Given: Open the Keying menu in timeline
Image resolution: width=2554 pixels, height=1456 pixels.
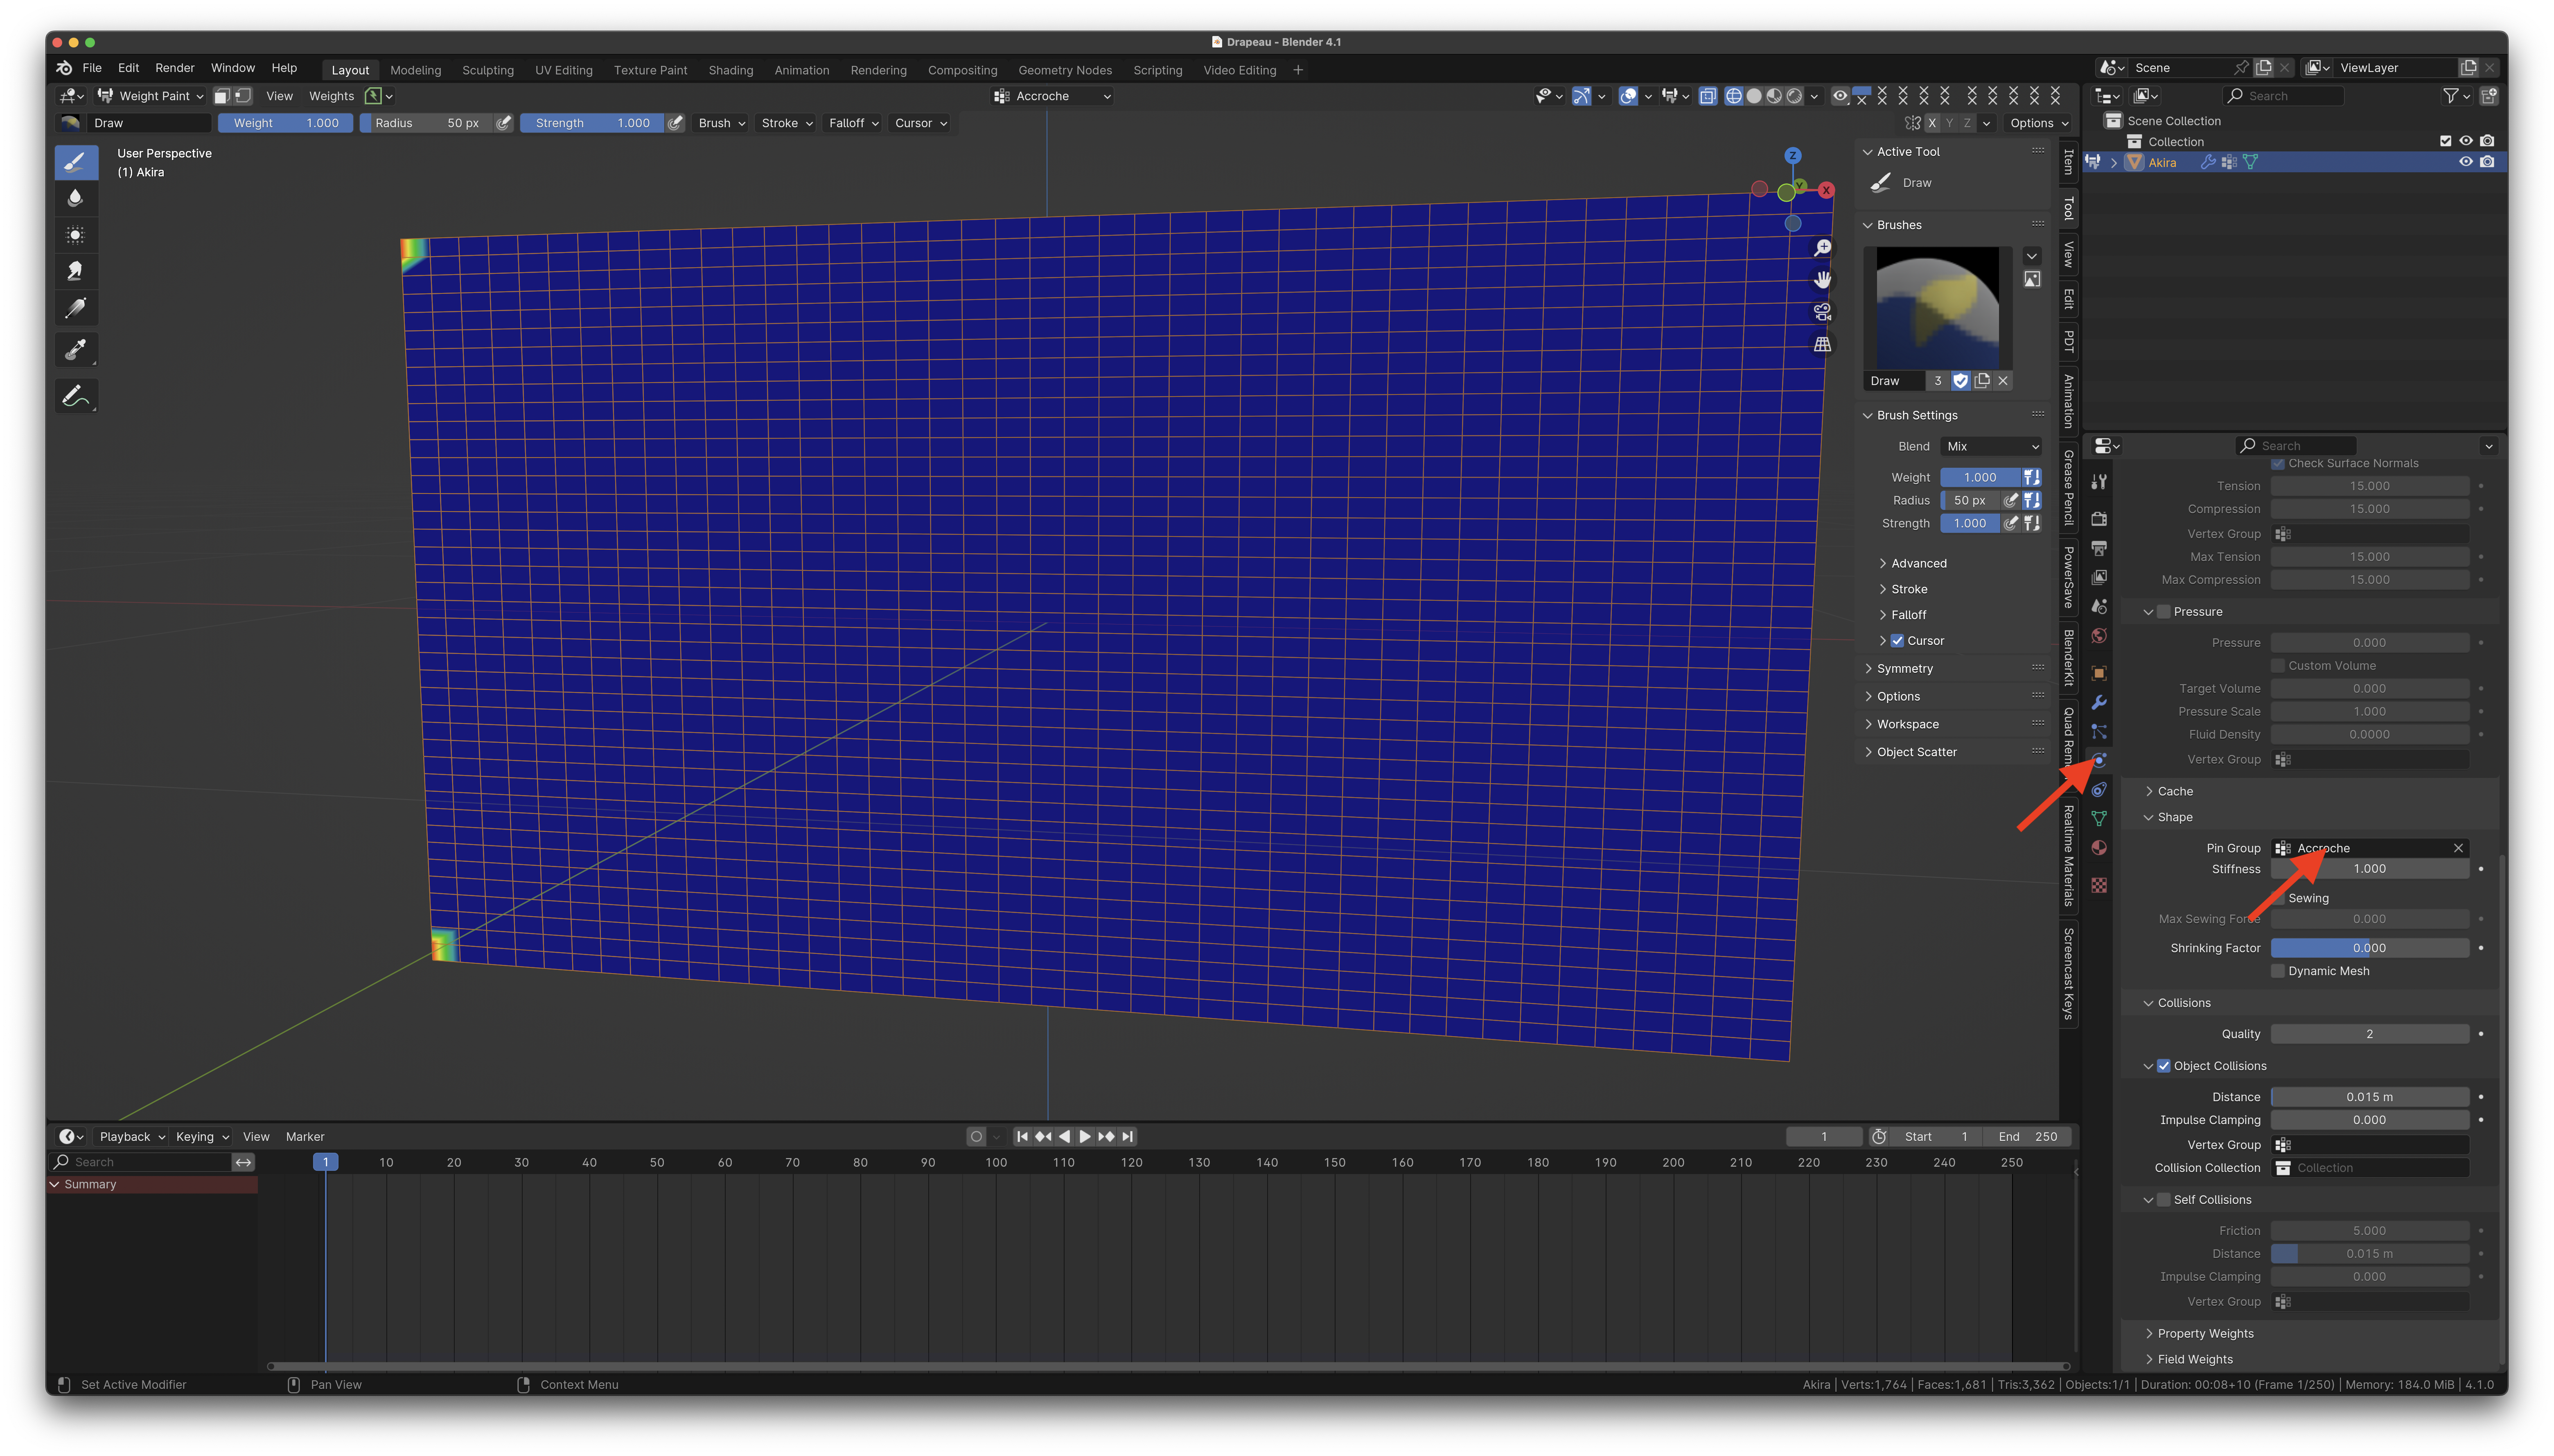Looking at the screenshot, I should coord(202,1137).
